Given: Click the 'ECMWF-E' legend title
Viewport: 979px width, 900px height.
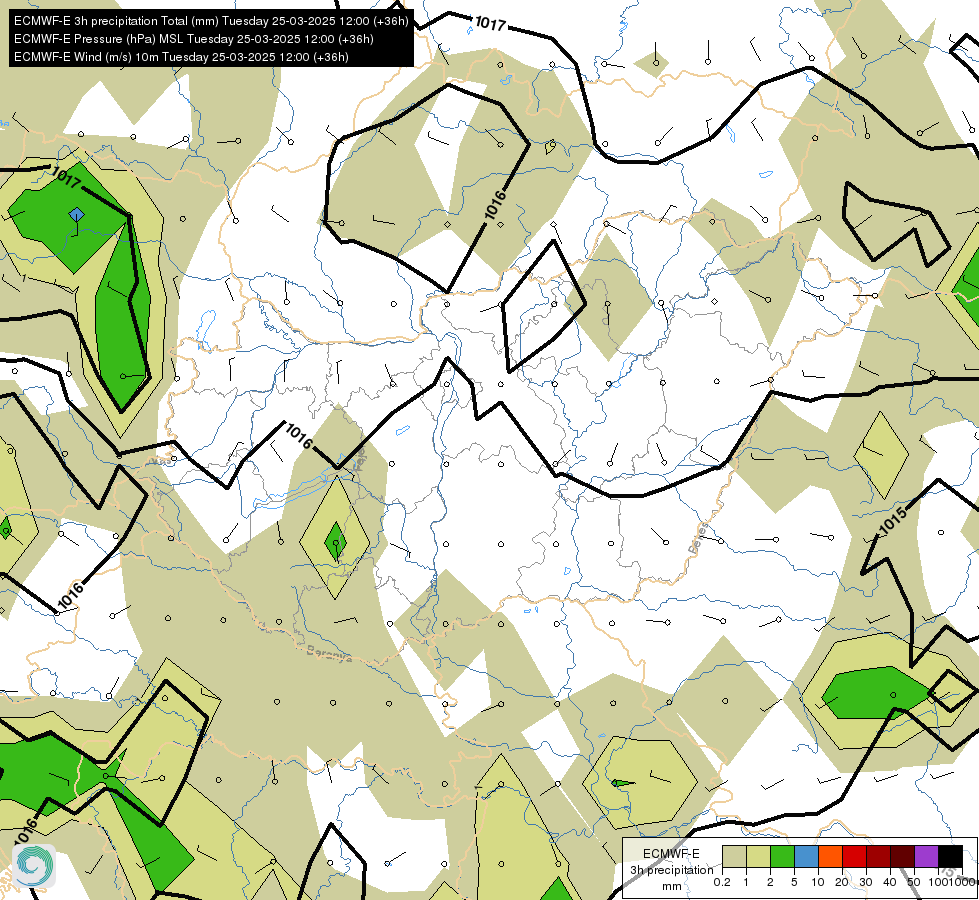Looking at the screenshot, I should pos(671,854).
